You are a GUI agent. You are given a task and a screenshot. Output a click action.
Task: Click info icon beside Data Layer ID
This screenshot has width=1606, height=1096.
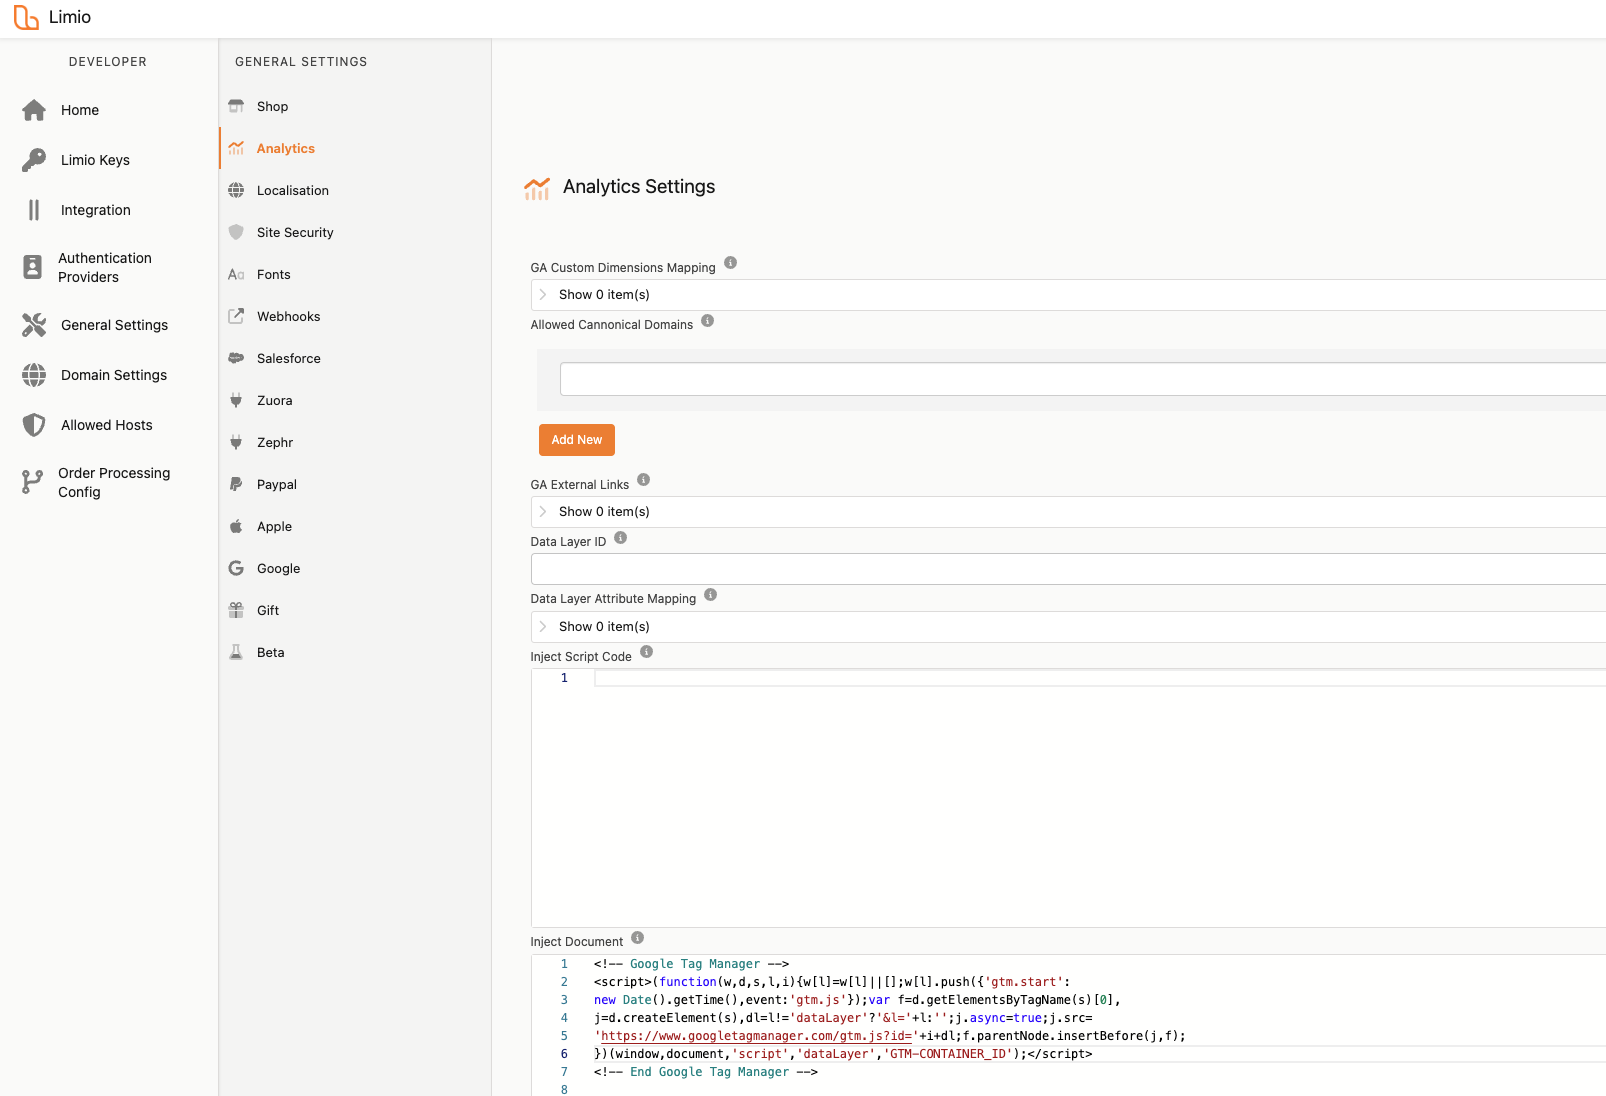point(621,538)
